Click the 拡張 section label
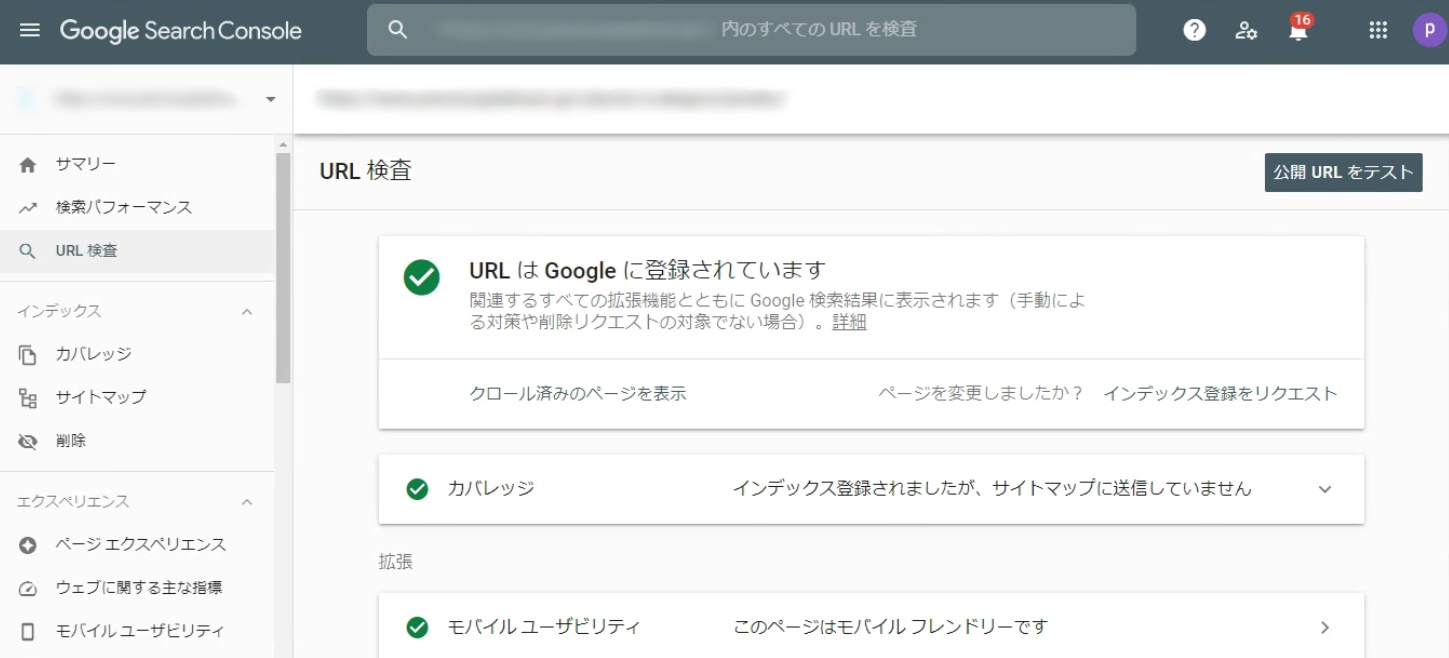The height and width of the screenshot is (658, 1449). coord(396,562)
